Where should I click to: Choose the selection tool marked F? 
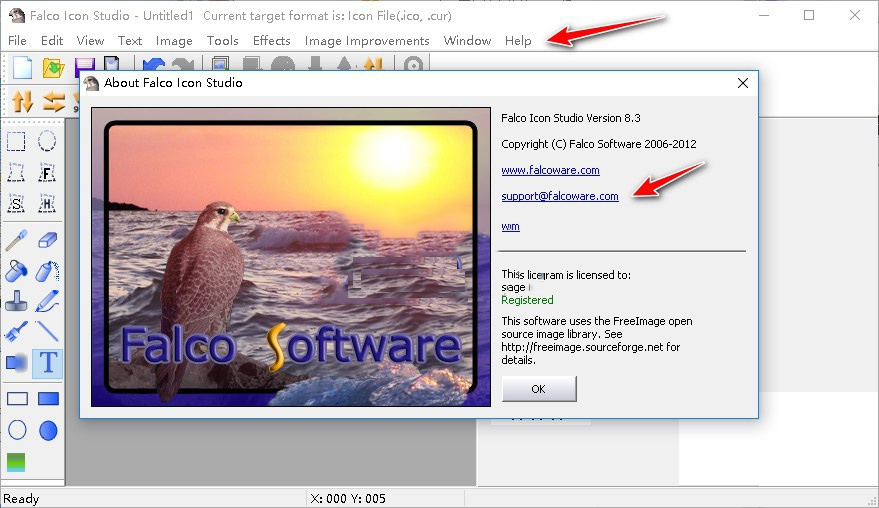(x=47, y=173)
